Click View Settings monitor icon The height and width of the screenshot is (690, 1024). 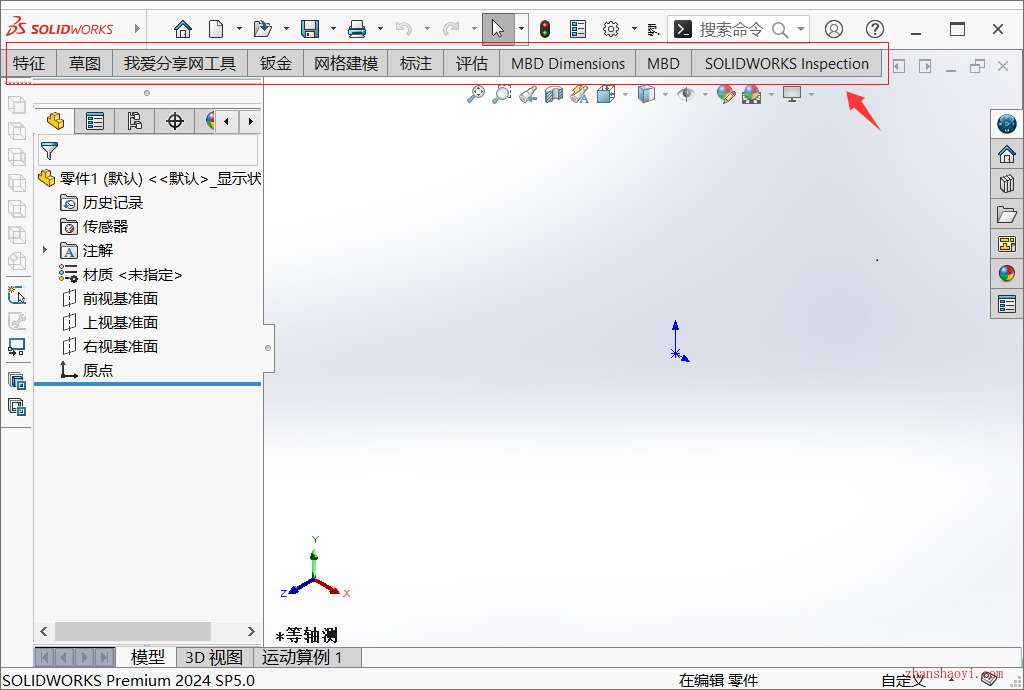tap(792, 95)
